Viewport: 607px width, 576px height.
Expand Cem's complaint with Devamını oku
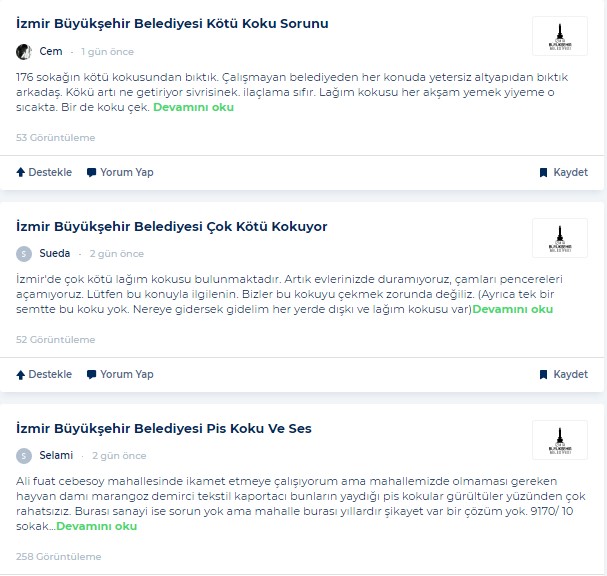tap(194, 107)
